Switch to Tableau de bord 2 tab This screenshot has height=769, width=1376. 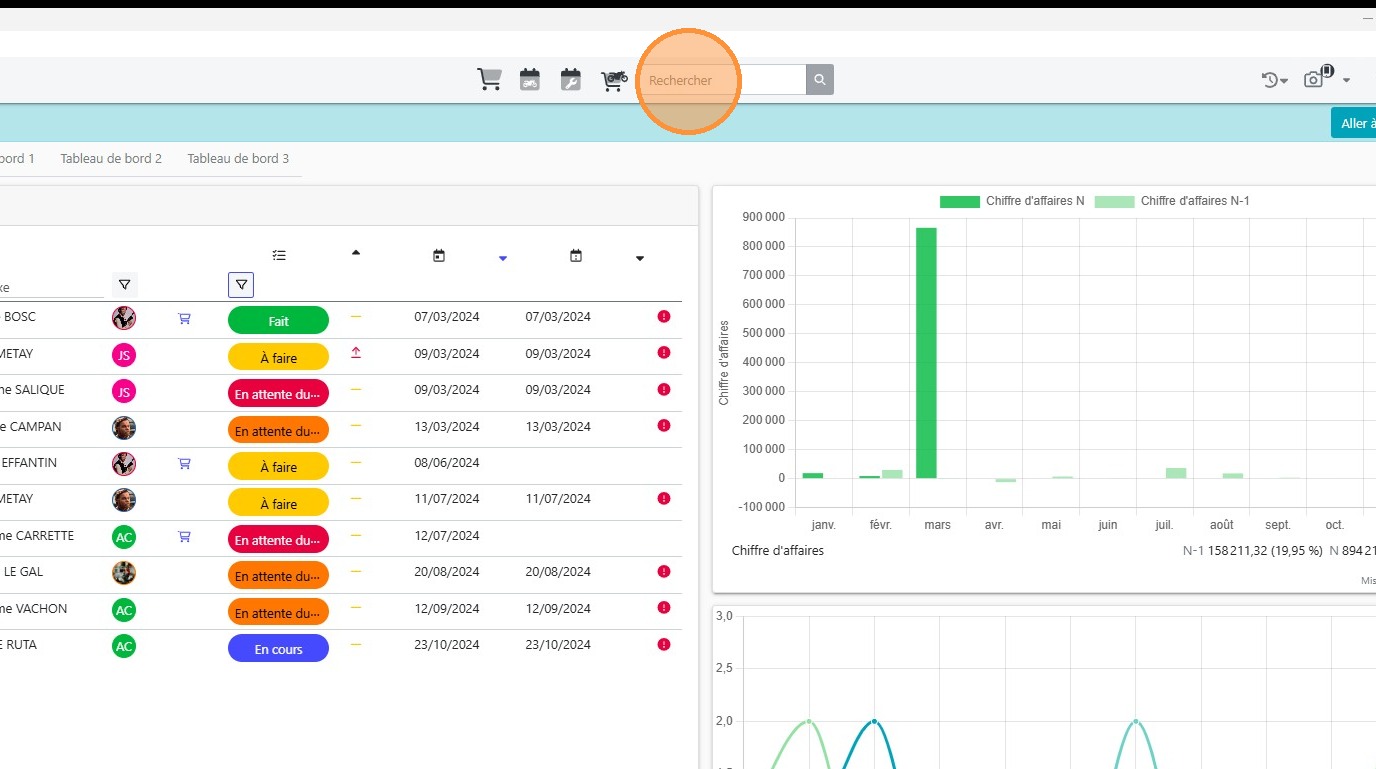pos(111,158)
